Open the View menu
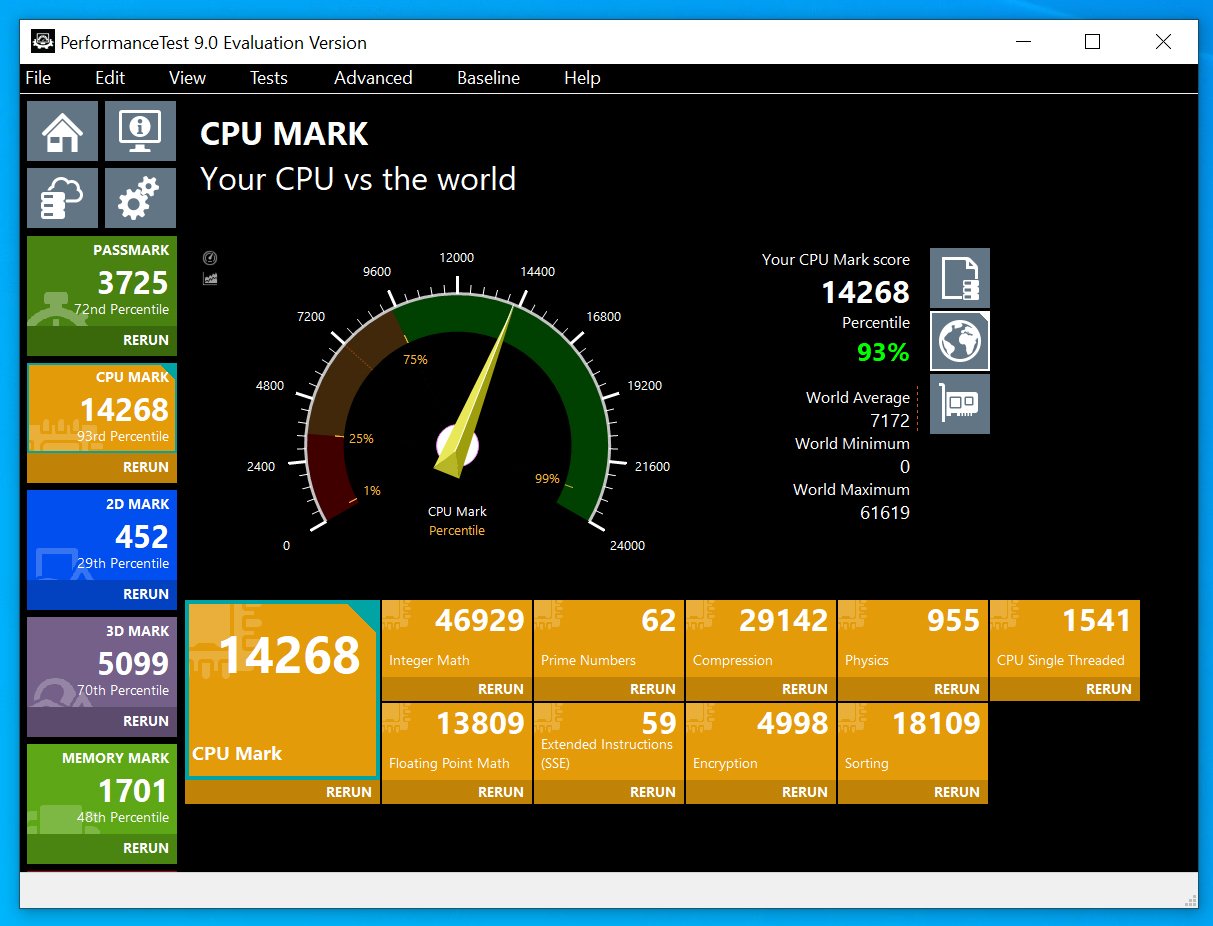The image size is (1213, 926). 187,78
